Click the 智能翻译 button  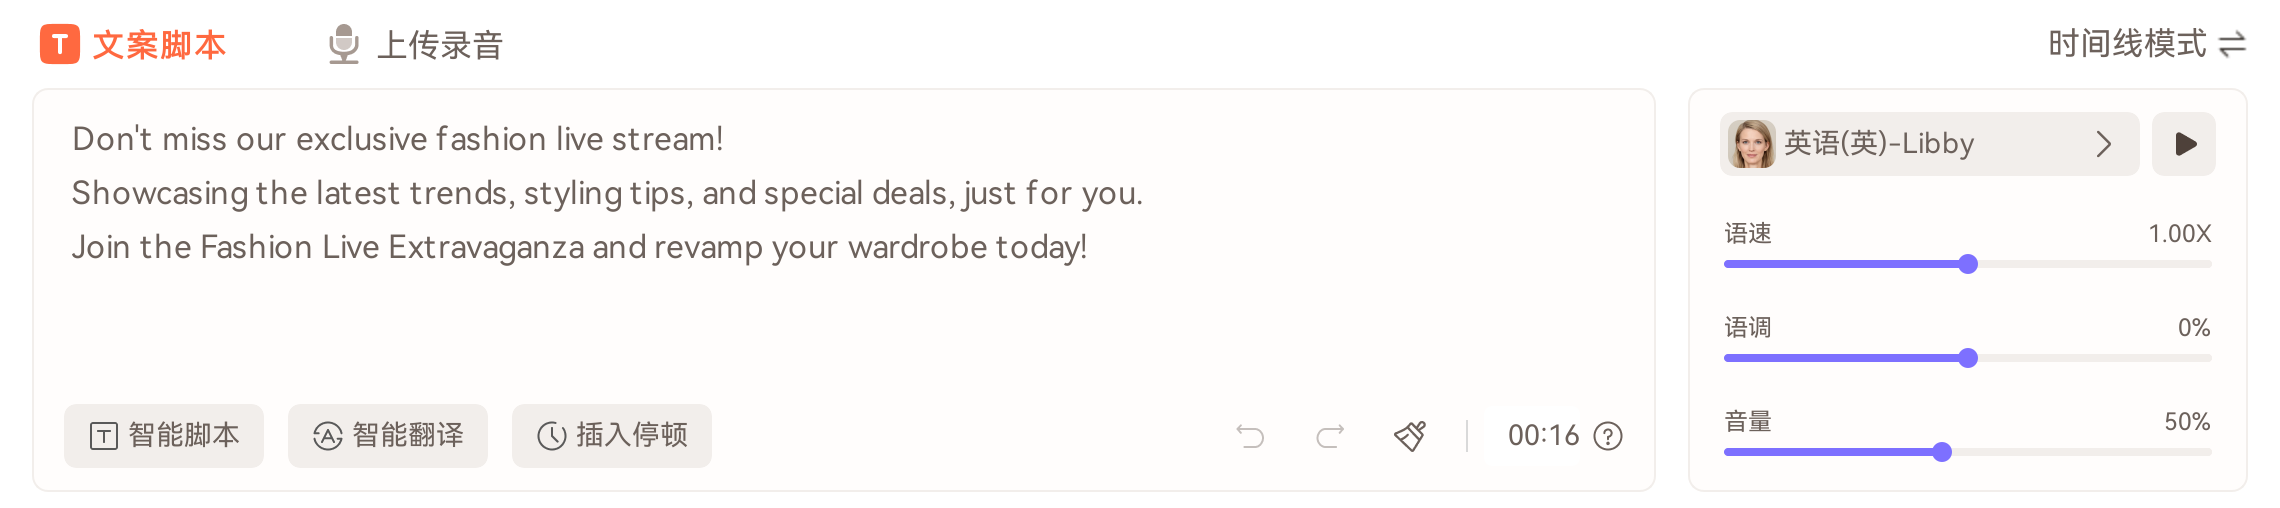point(388,436)
